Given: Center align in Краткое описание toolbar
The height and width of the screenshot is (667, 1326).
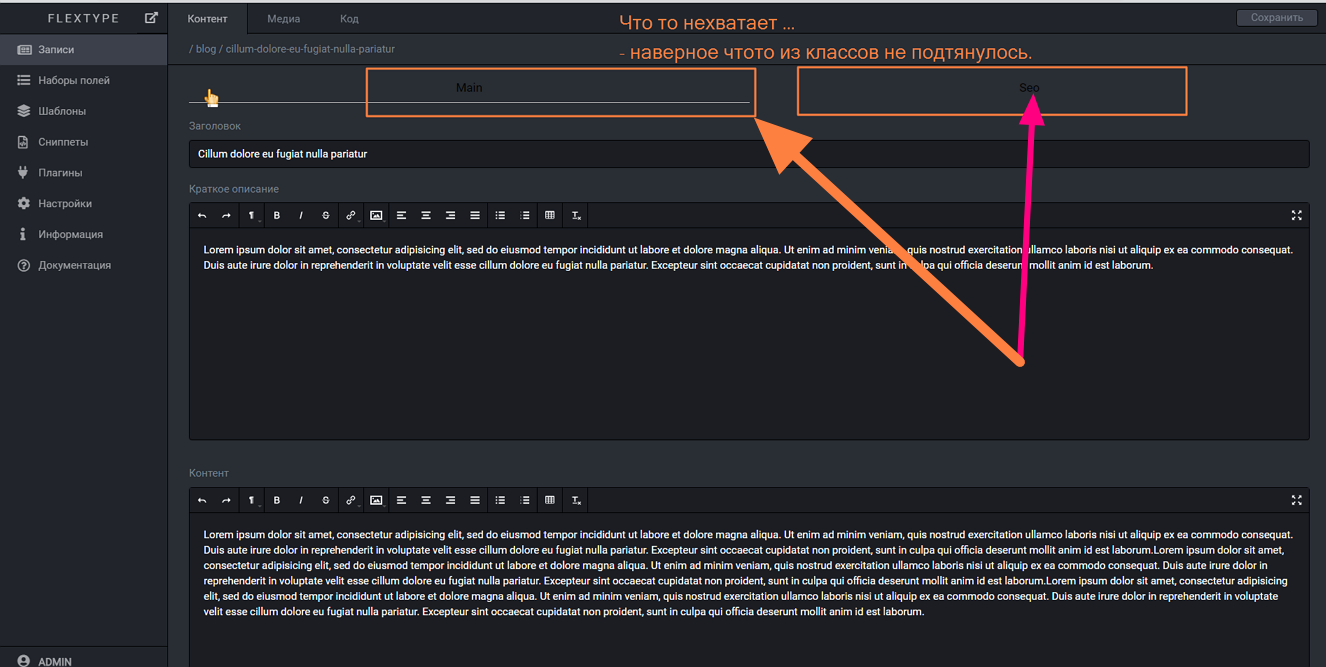Looking at the screenshot, I should (x=426, y=215).
